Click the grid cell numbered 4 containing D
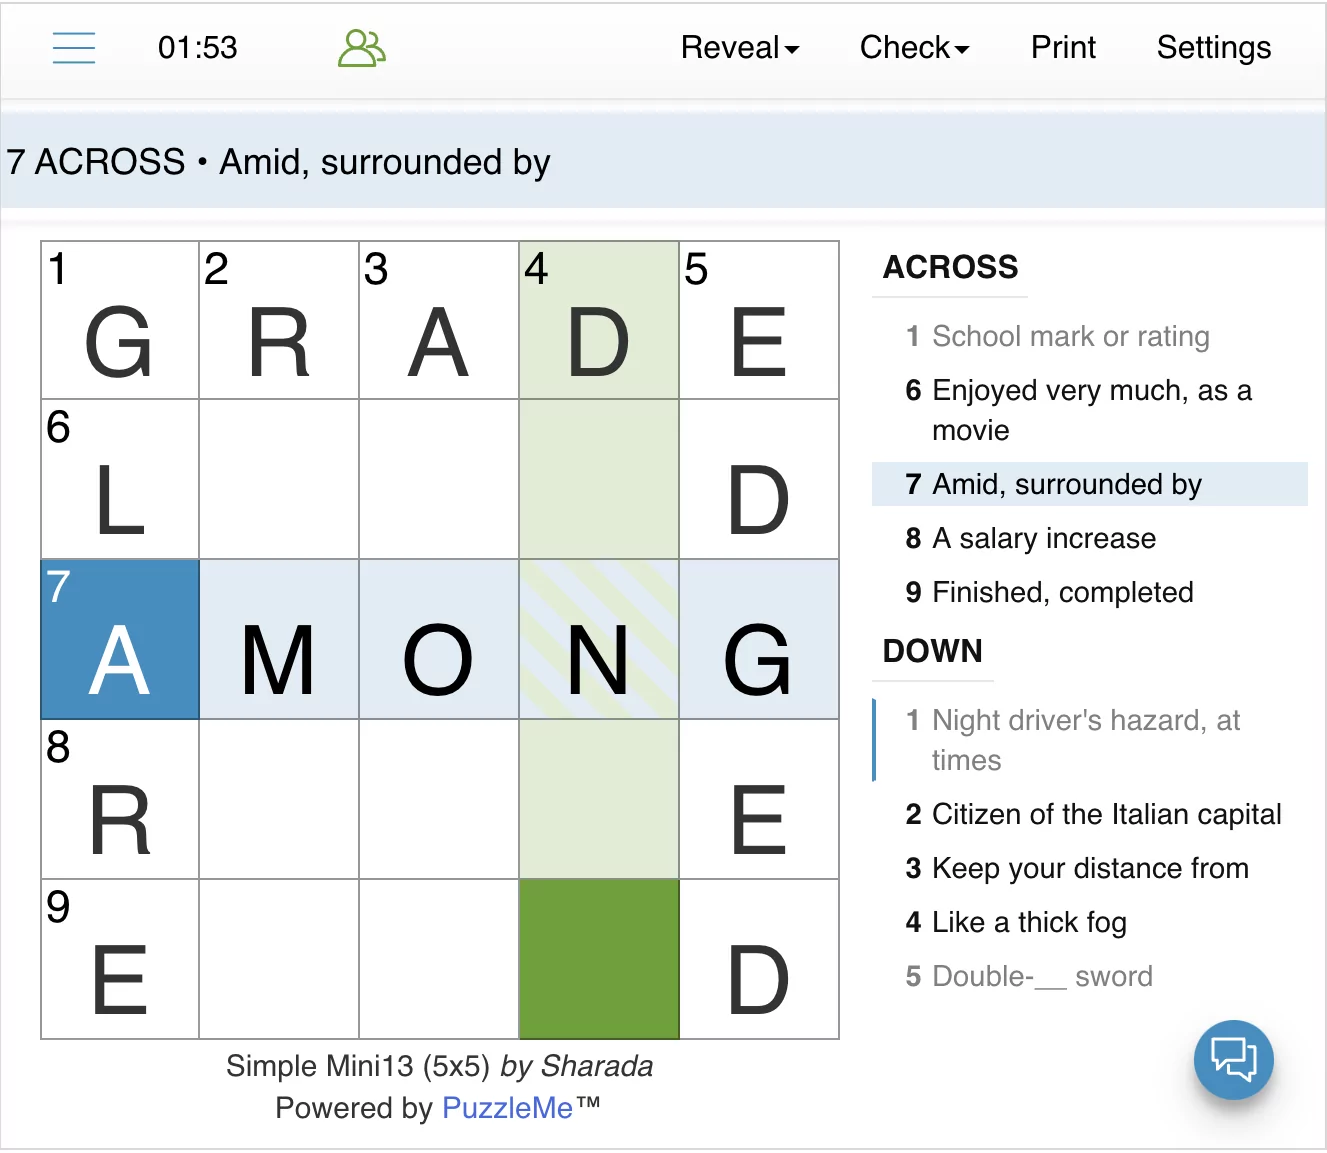This screenshot has height=1153, width=1327. click(599, 320)
